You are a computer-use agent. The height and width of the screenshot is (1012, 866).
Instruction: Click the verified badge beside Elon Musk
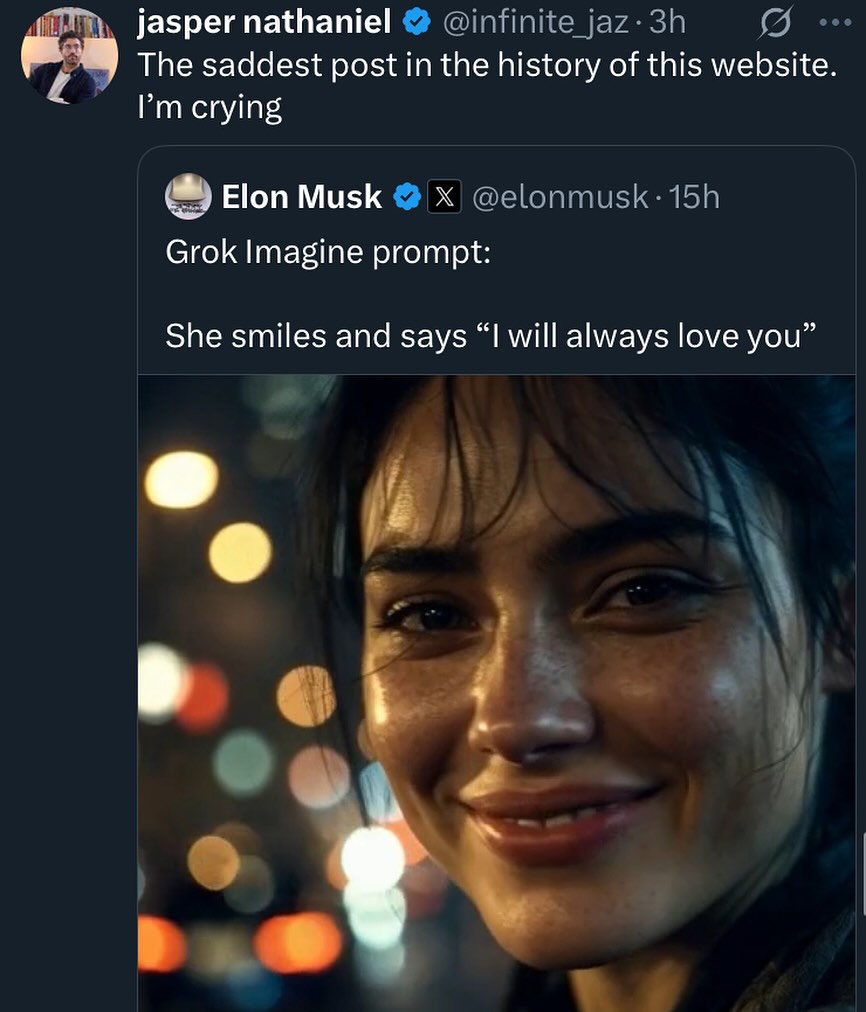point(406,197)
